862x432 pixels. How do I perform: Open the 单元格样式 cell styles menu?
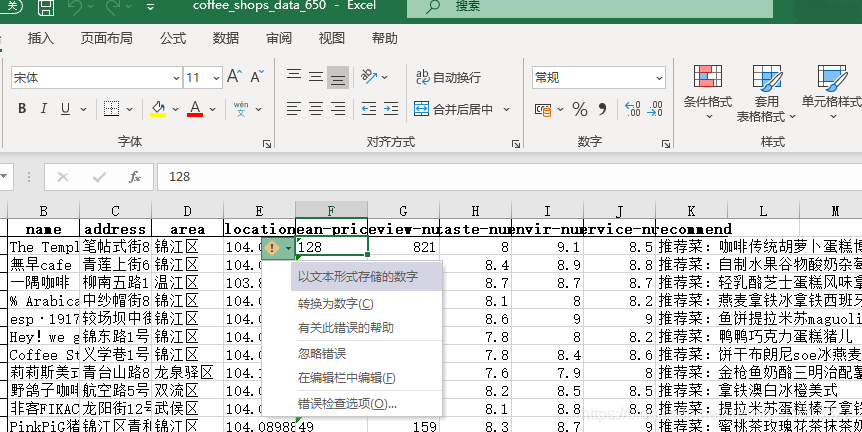(832, 93)
